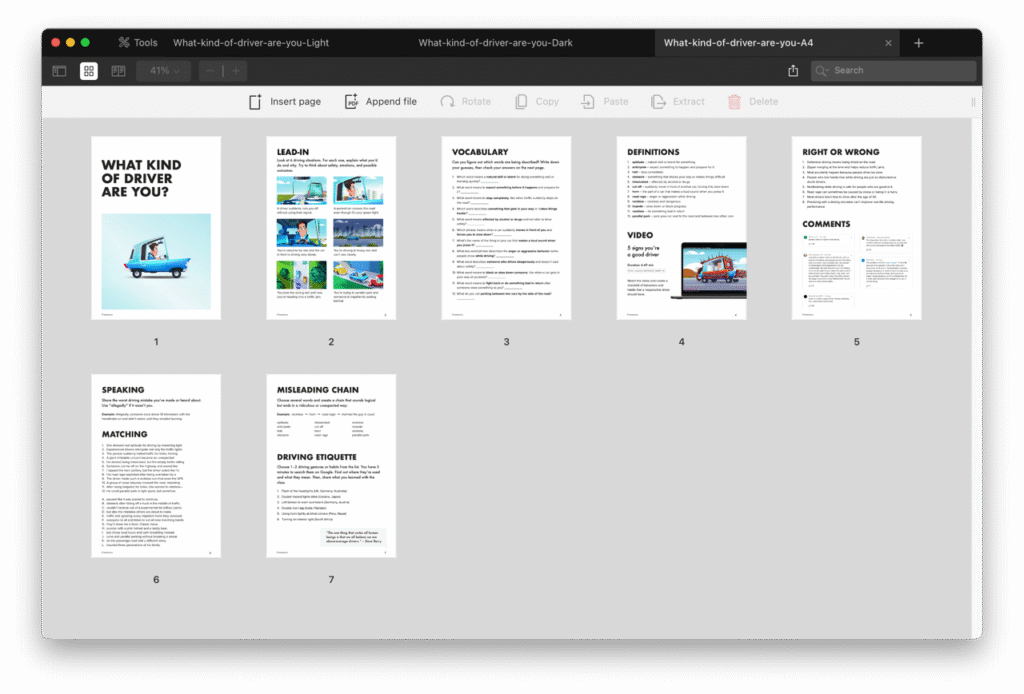Close the What-kind-of-driver-are-you-A4 tab
Screen dimensions: 1024x694
pyautogui.click(x=889, y=43)
